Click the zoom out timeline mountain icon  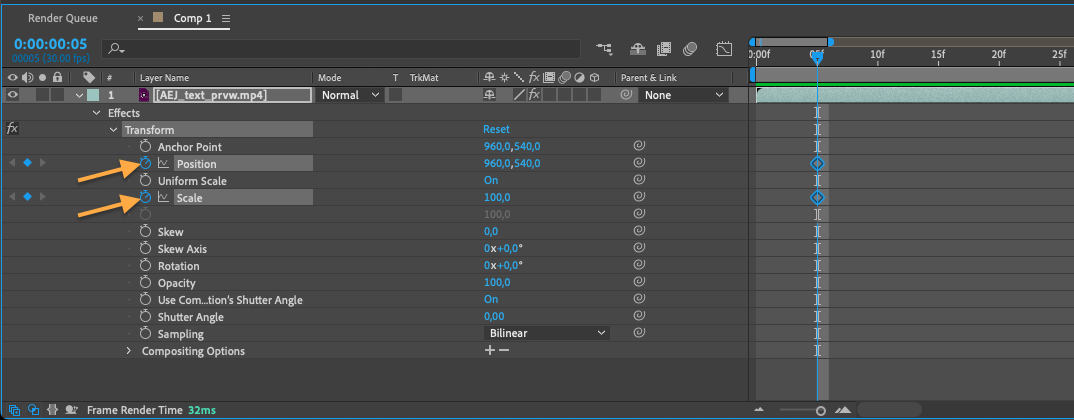pos(758,410)
